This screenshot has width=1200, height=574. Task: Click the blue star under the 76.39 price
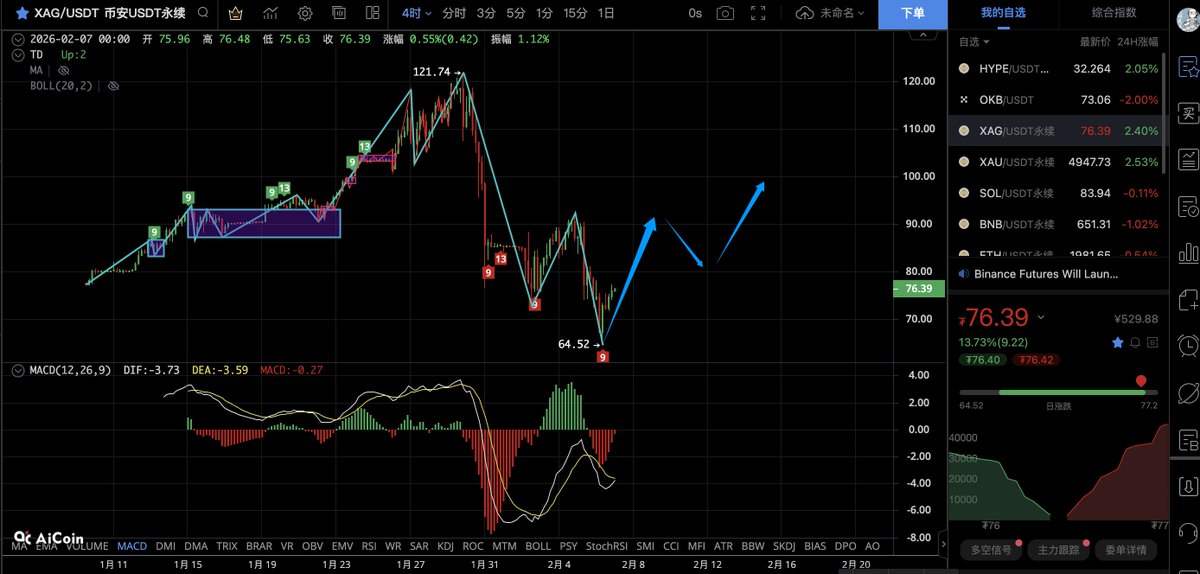coord(1118,342)
